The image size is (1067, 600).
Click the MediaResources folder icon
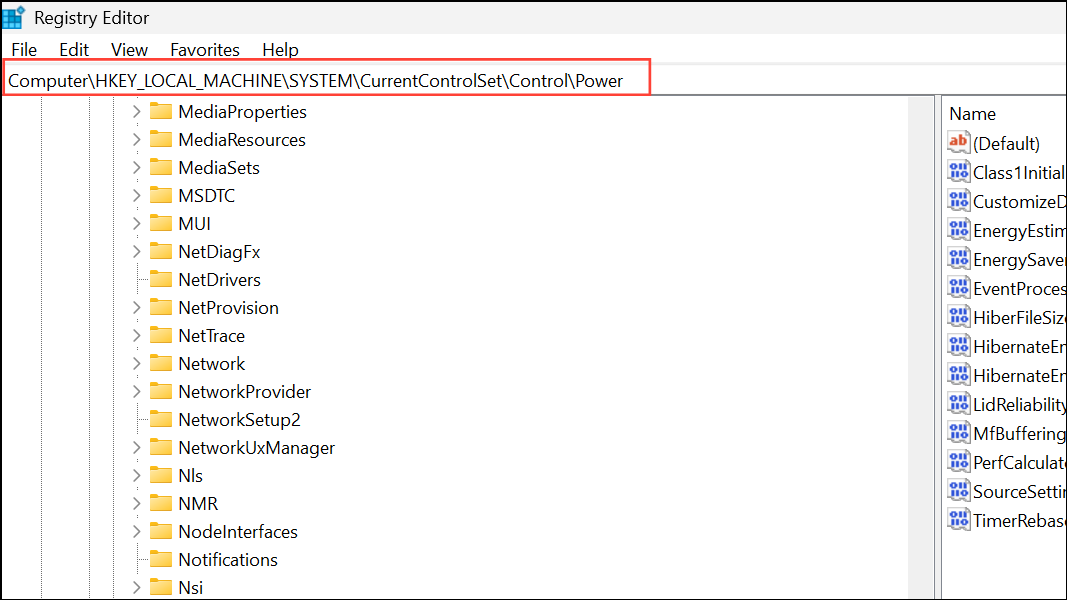coord(161,139)
